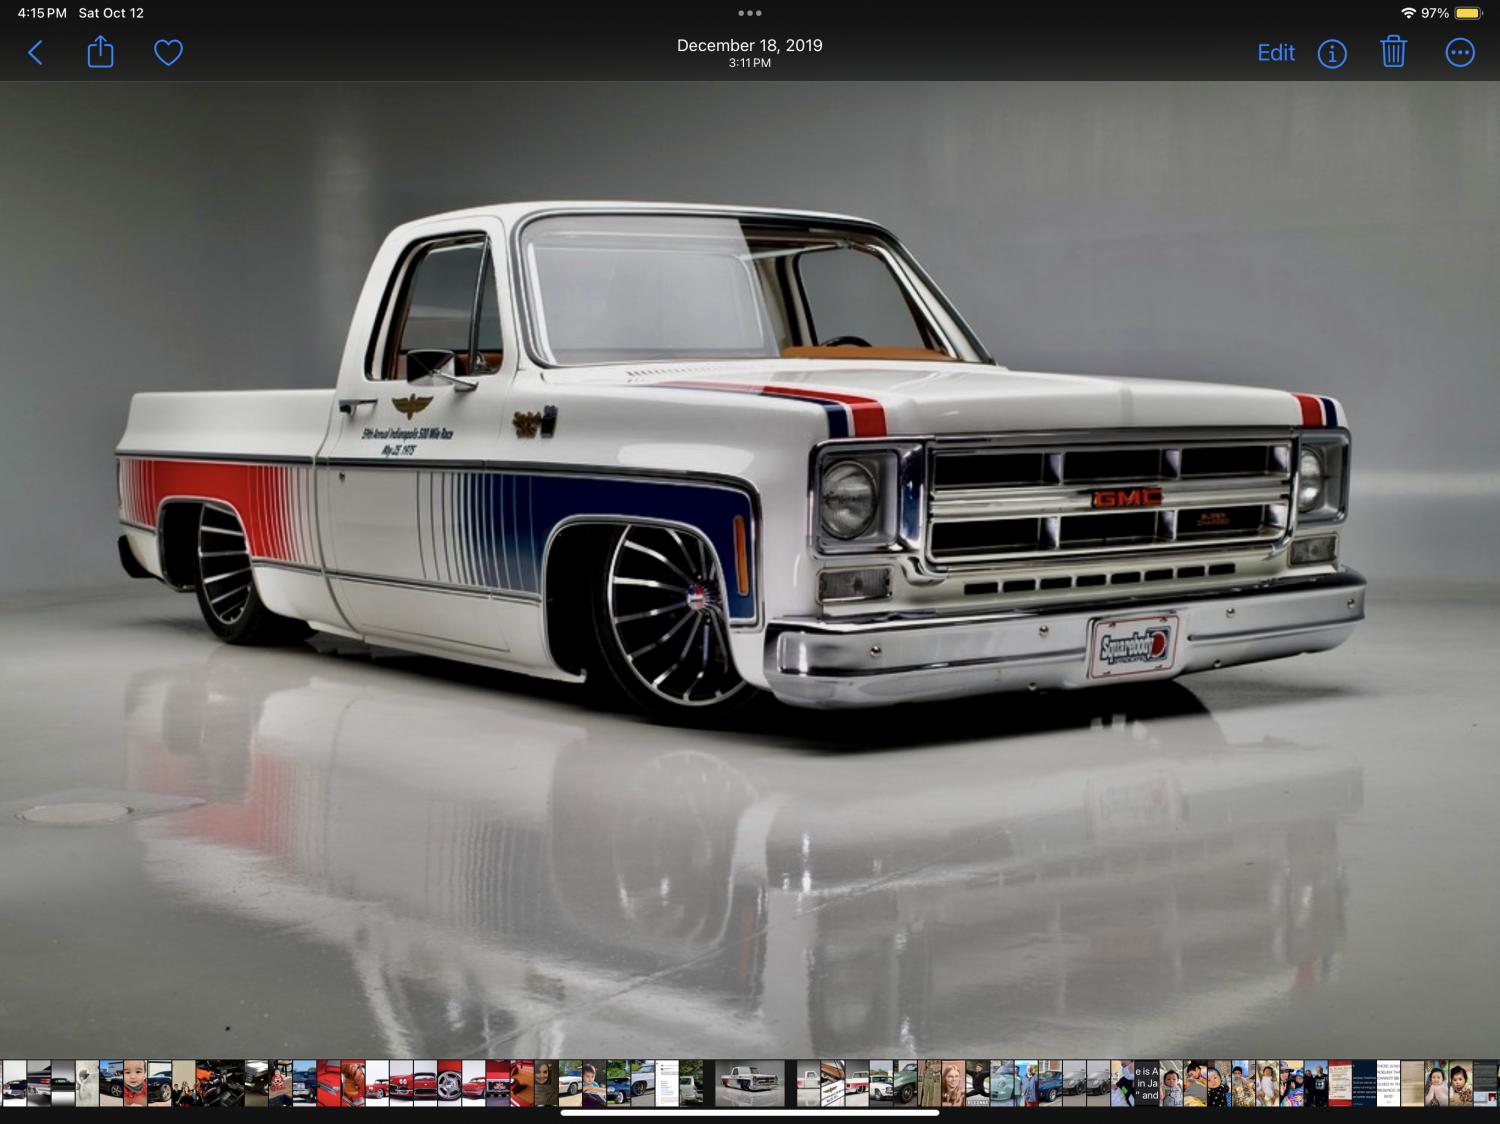Tap the multitasking three-dot control at top
1500x1124 pixels.
[749, 13]
